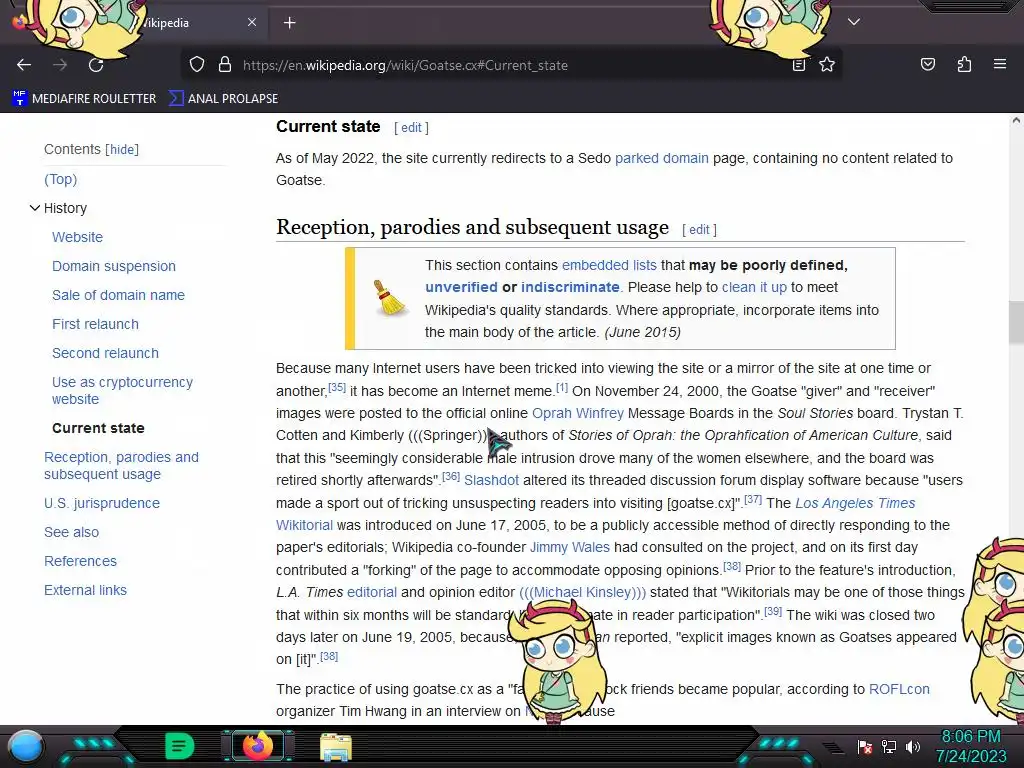Go to First relaunch section
This screenshot has width=1024, height=768.
(95, 325)
